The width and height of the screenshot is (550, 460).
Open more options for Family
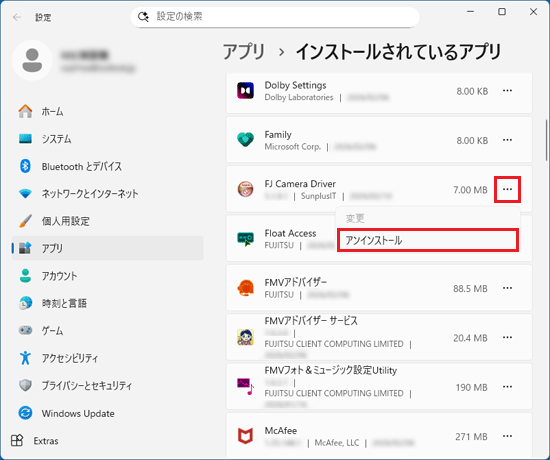tap(507, 140)
